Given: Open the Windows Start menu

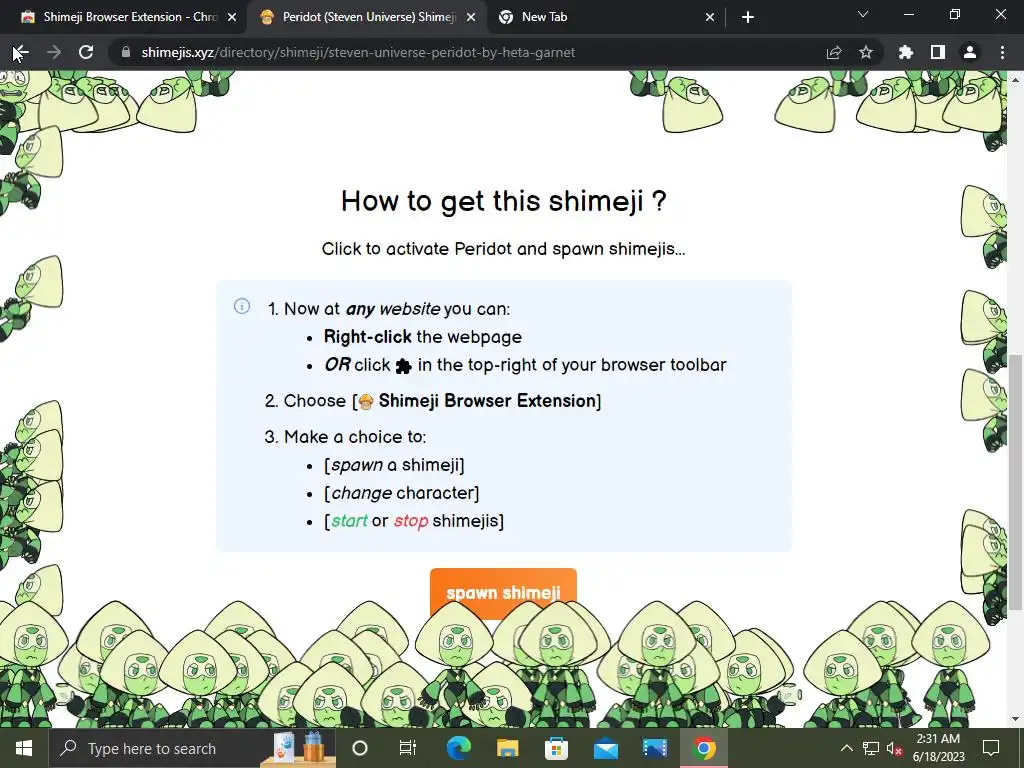Looking at the screenshot, I should (x=24, y=748).
